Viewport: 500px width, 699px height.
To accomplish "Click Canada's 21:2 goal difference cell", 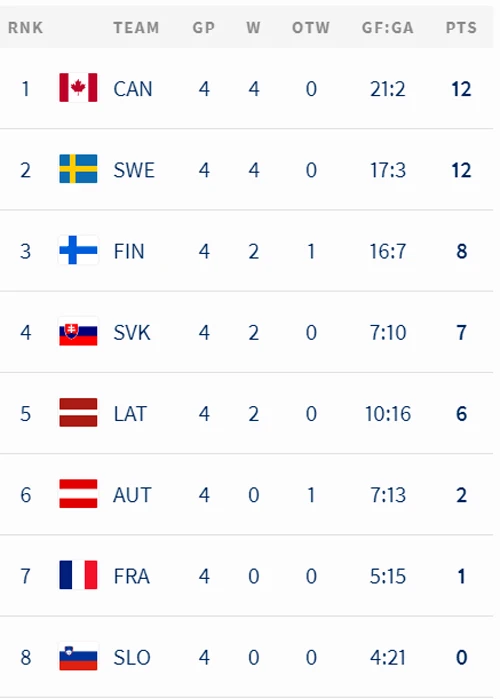I will (x=388, y=89).
